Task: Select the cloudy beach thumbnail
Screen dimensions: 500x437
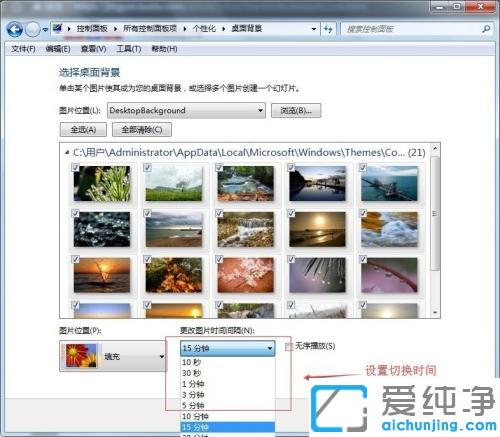Action: click(x=174, y=229)
